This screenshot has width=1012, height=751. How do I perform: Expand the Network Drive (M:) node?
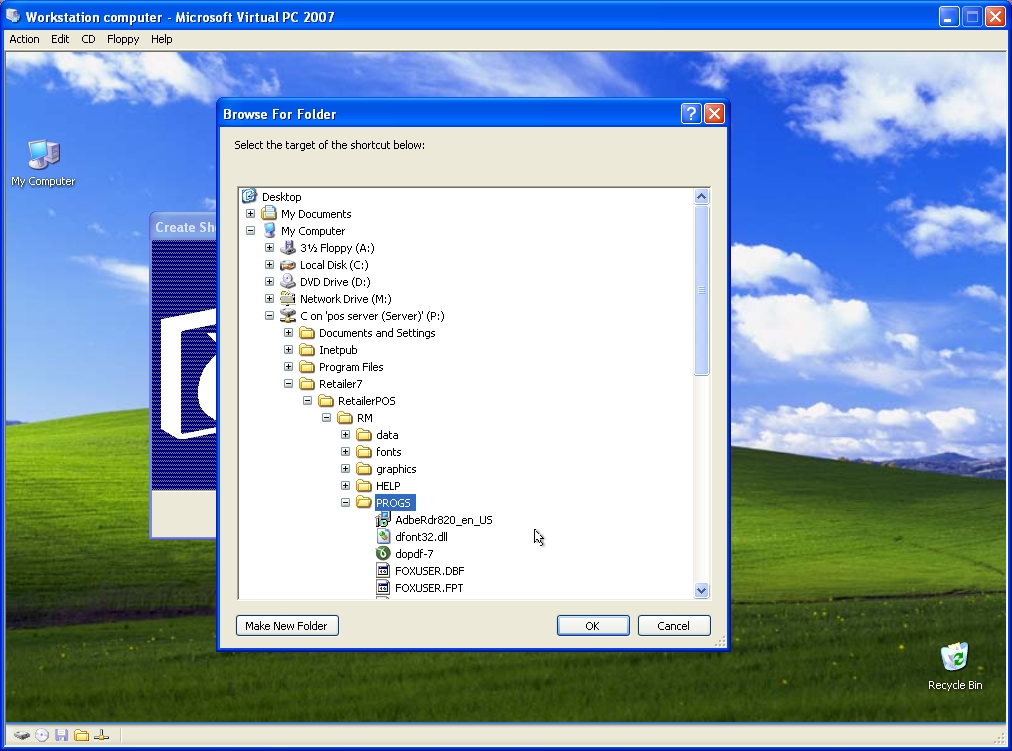pos(270,299)
